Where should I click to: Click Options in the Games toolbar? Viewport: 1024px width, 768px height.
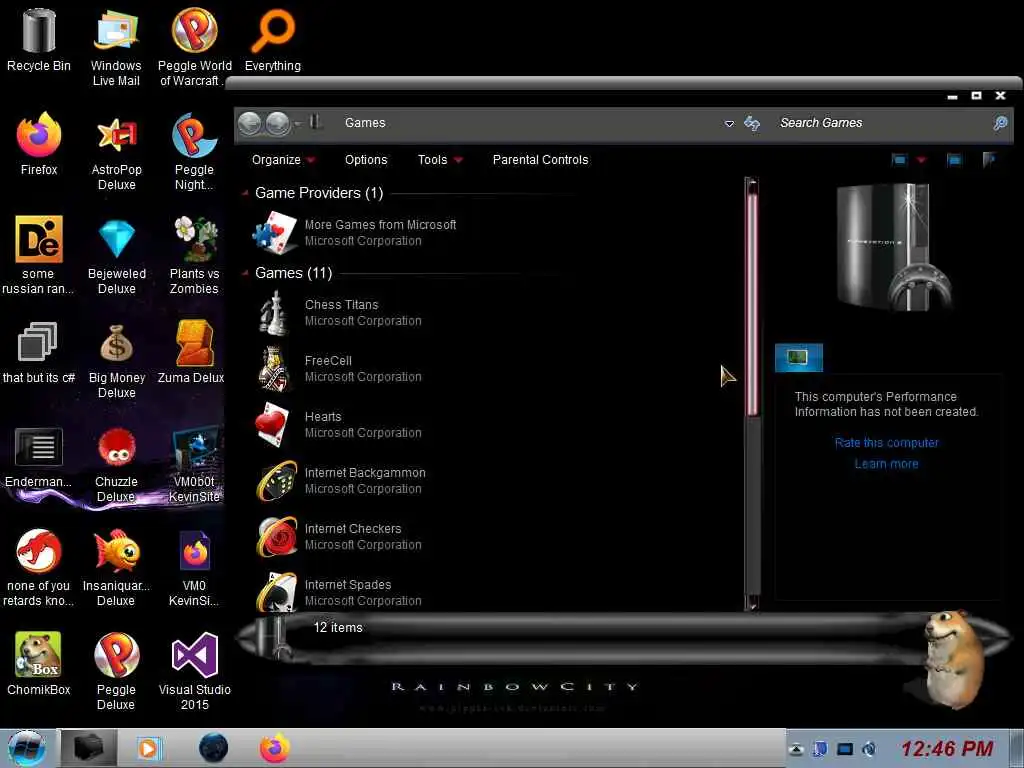pos(366,160)
